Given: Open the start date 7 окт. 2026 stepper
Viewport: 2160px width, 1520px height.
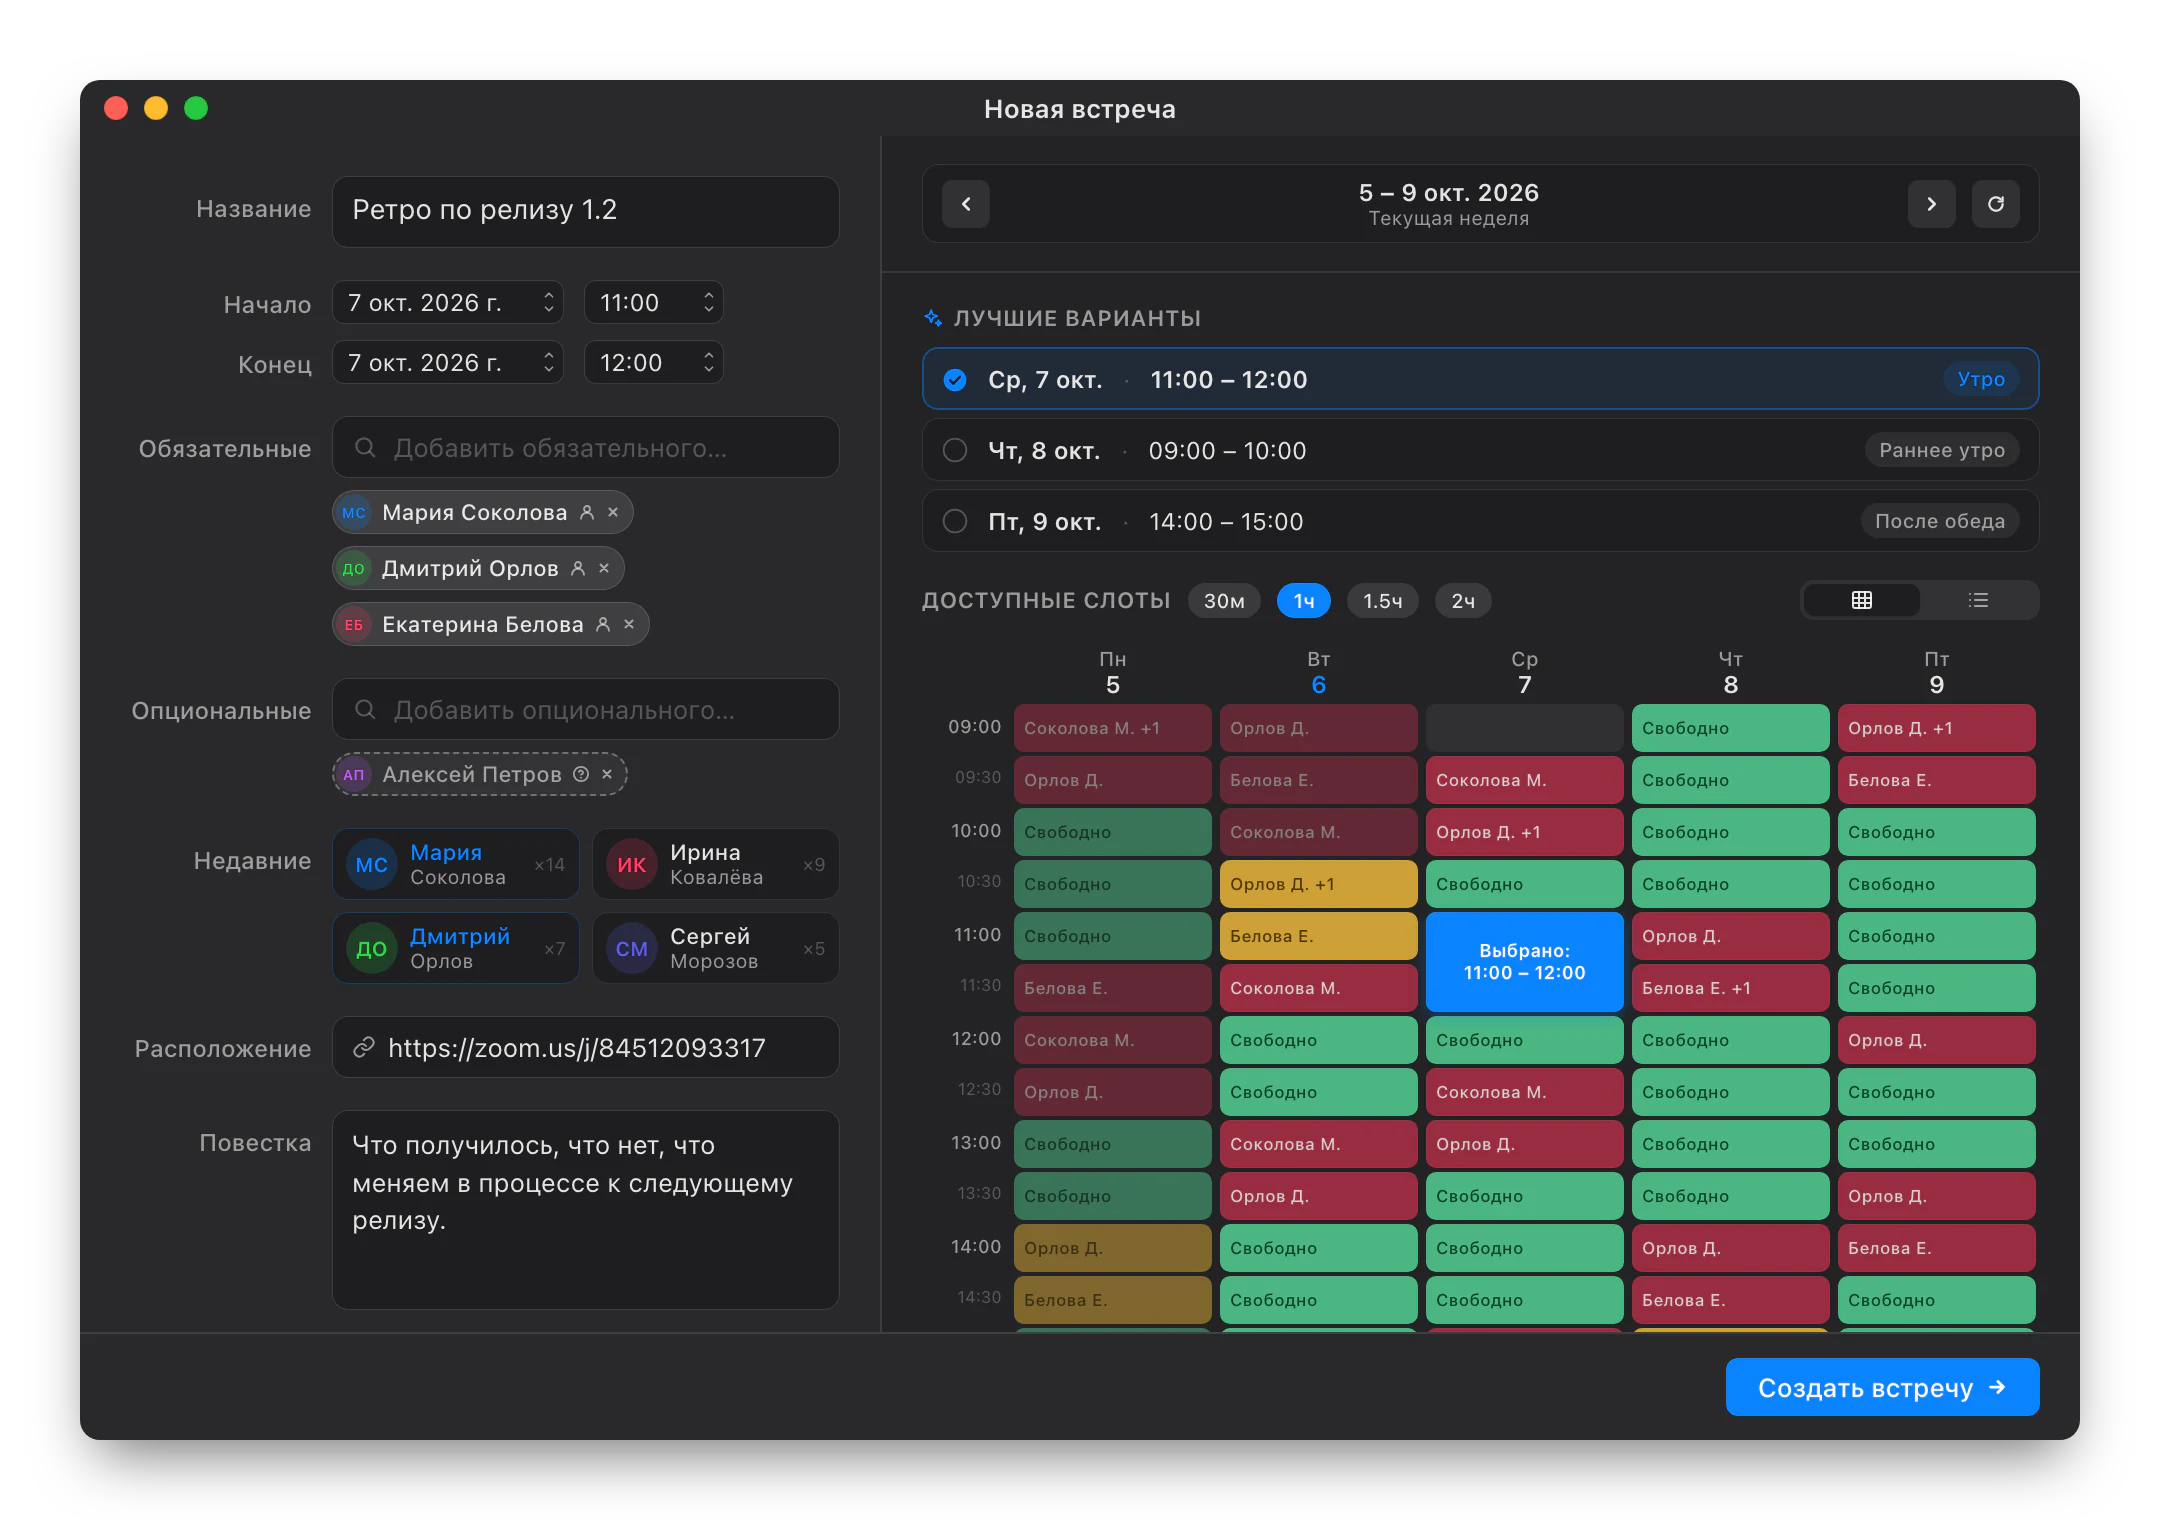Looking at the screenshot, I should point(548,302).
